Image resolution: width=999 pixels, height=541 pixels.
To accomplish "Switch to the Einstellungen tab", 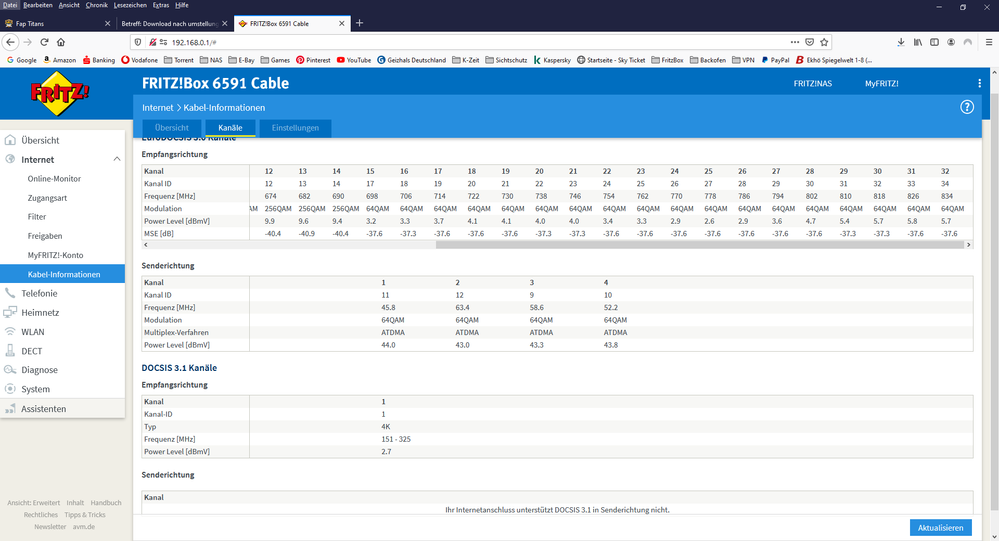I will click(x=295, y=127).
